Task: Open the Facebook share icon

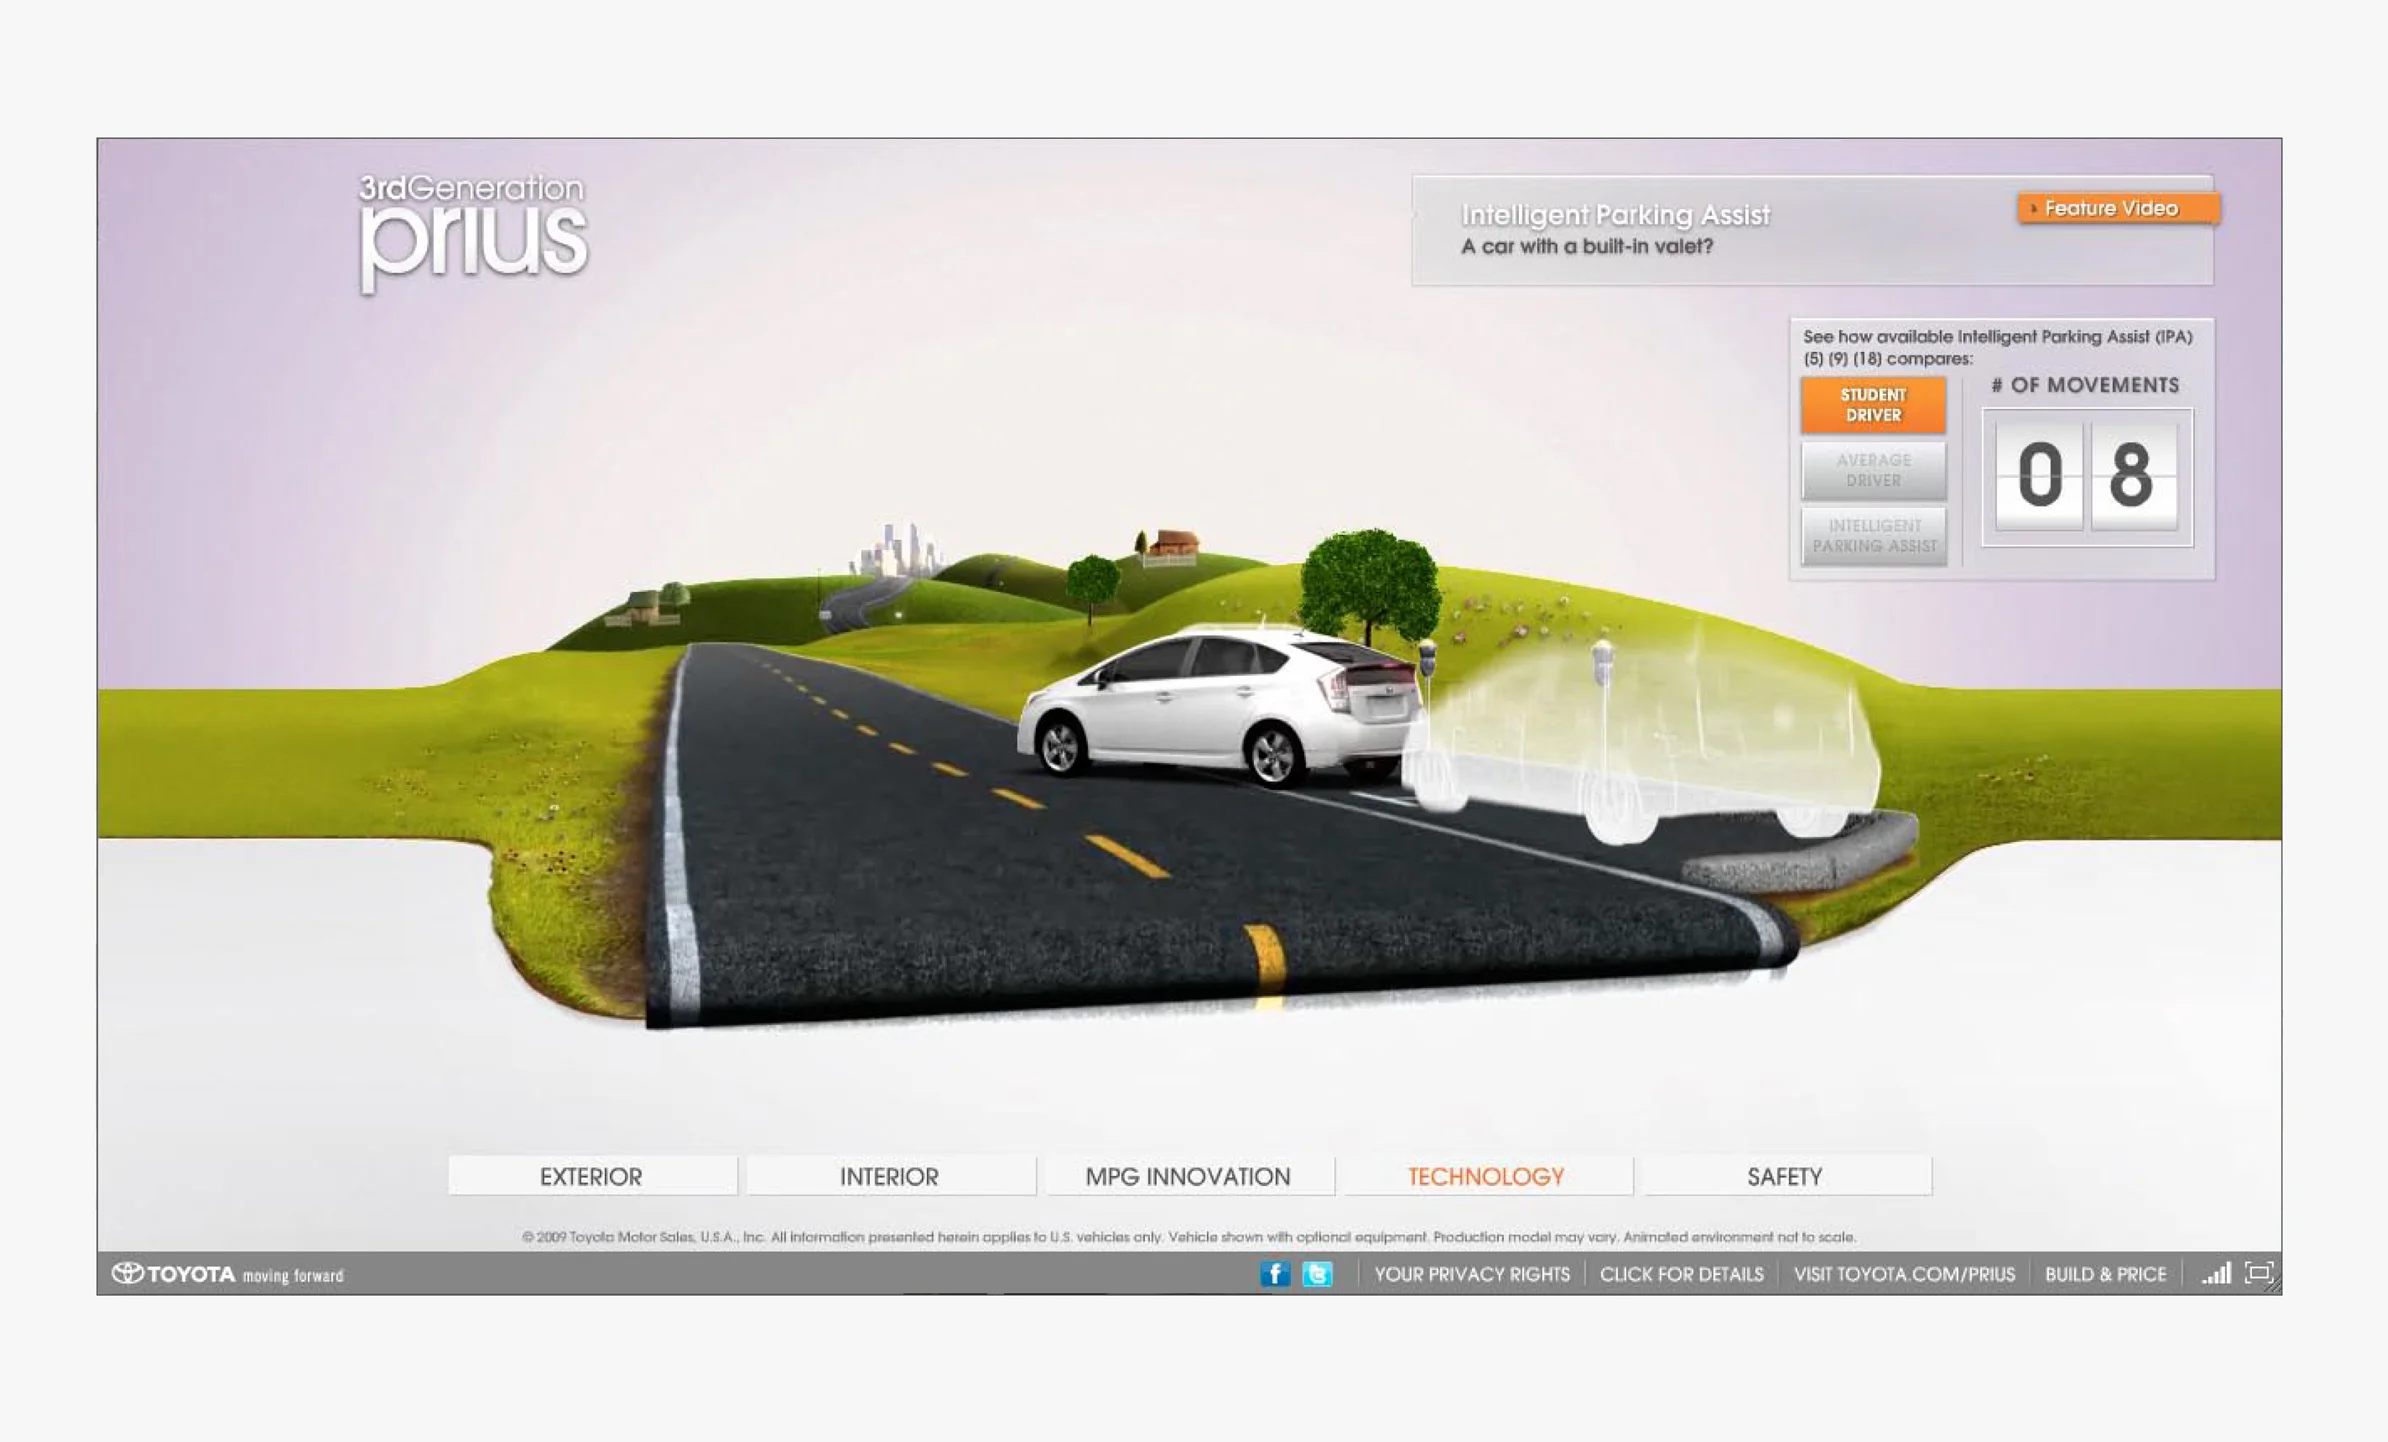Action: [1274, 1274]
